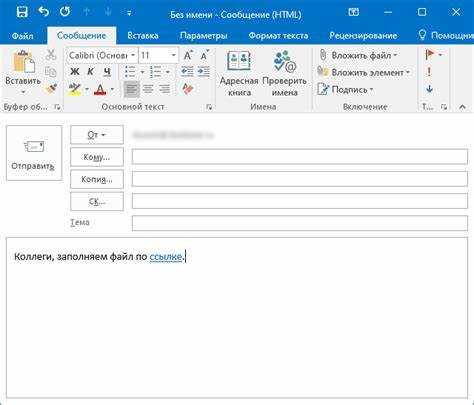Clear all formatting with the eraser icon
The width and height of the screenshot is (474, 405).
(x=188, y=89)
